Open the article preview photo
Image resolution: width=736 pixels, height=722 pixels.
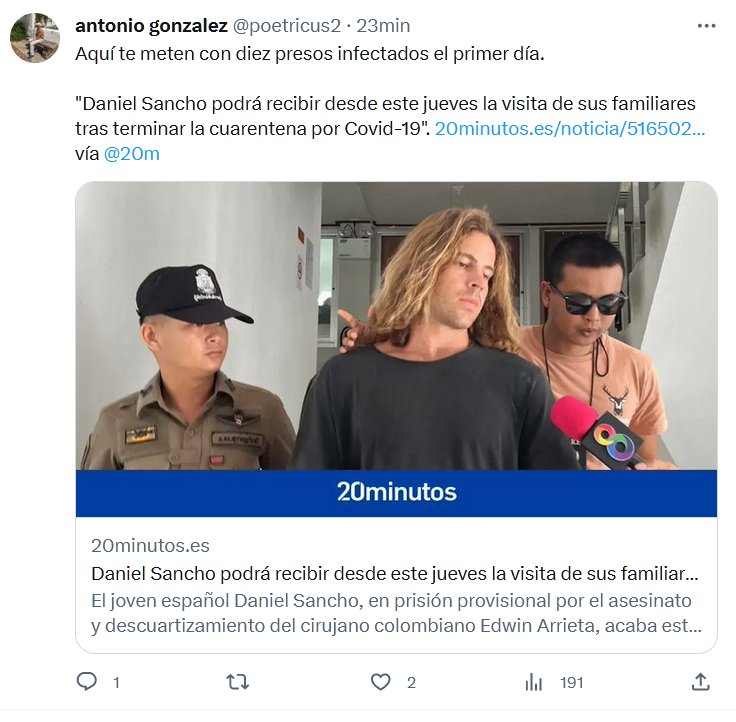(x=396, y=326)
